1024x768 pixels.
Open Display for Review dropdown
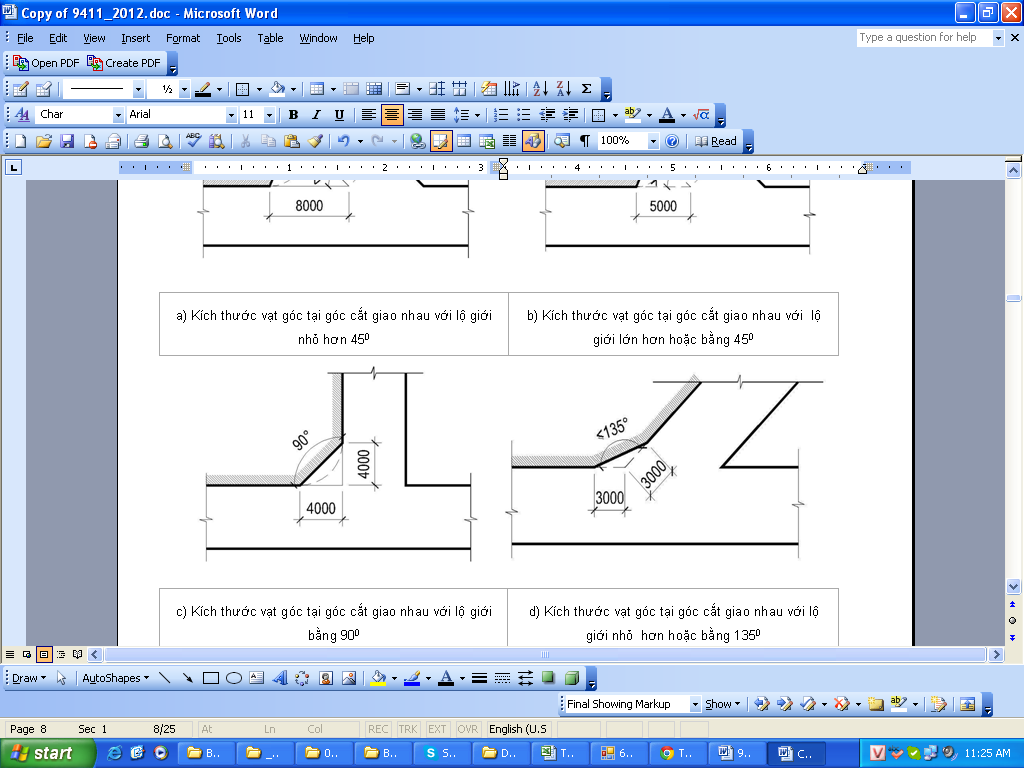click(x=695, y=704)
